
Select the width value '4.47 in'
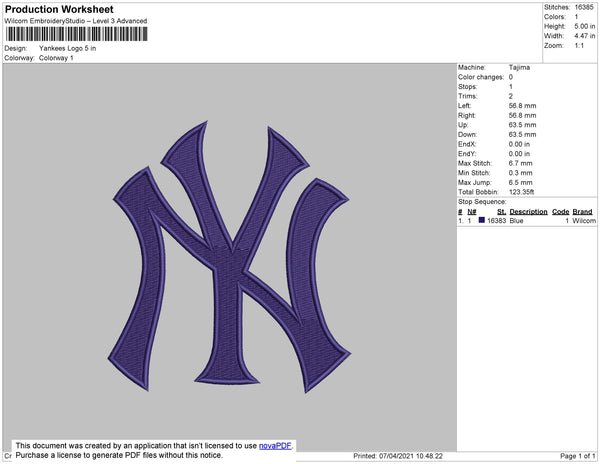pos(585,36)
